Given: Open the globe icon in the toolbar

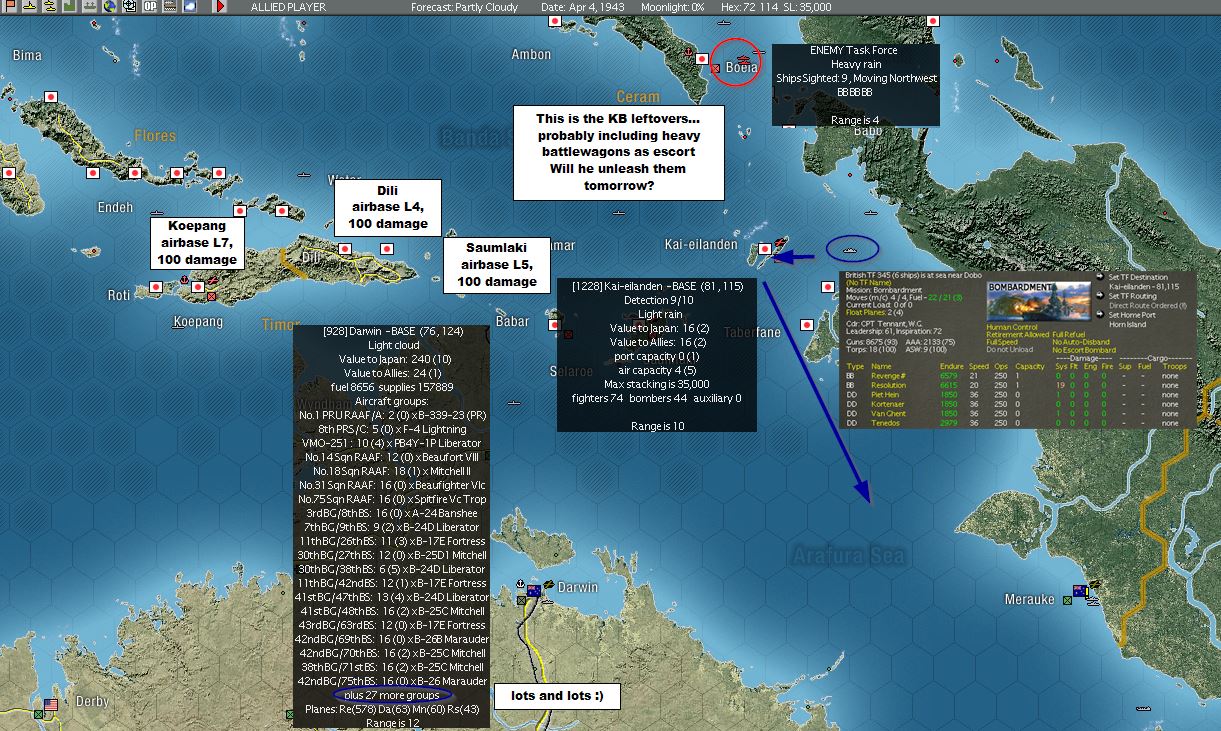Looking at the screenshot, I should coord(109,7).
